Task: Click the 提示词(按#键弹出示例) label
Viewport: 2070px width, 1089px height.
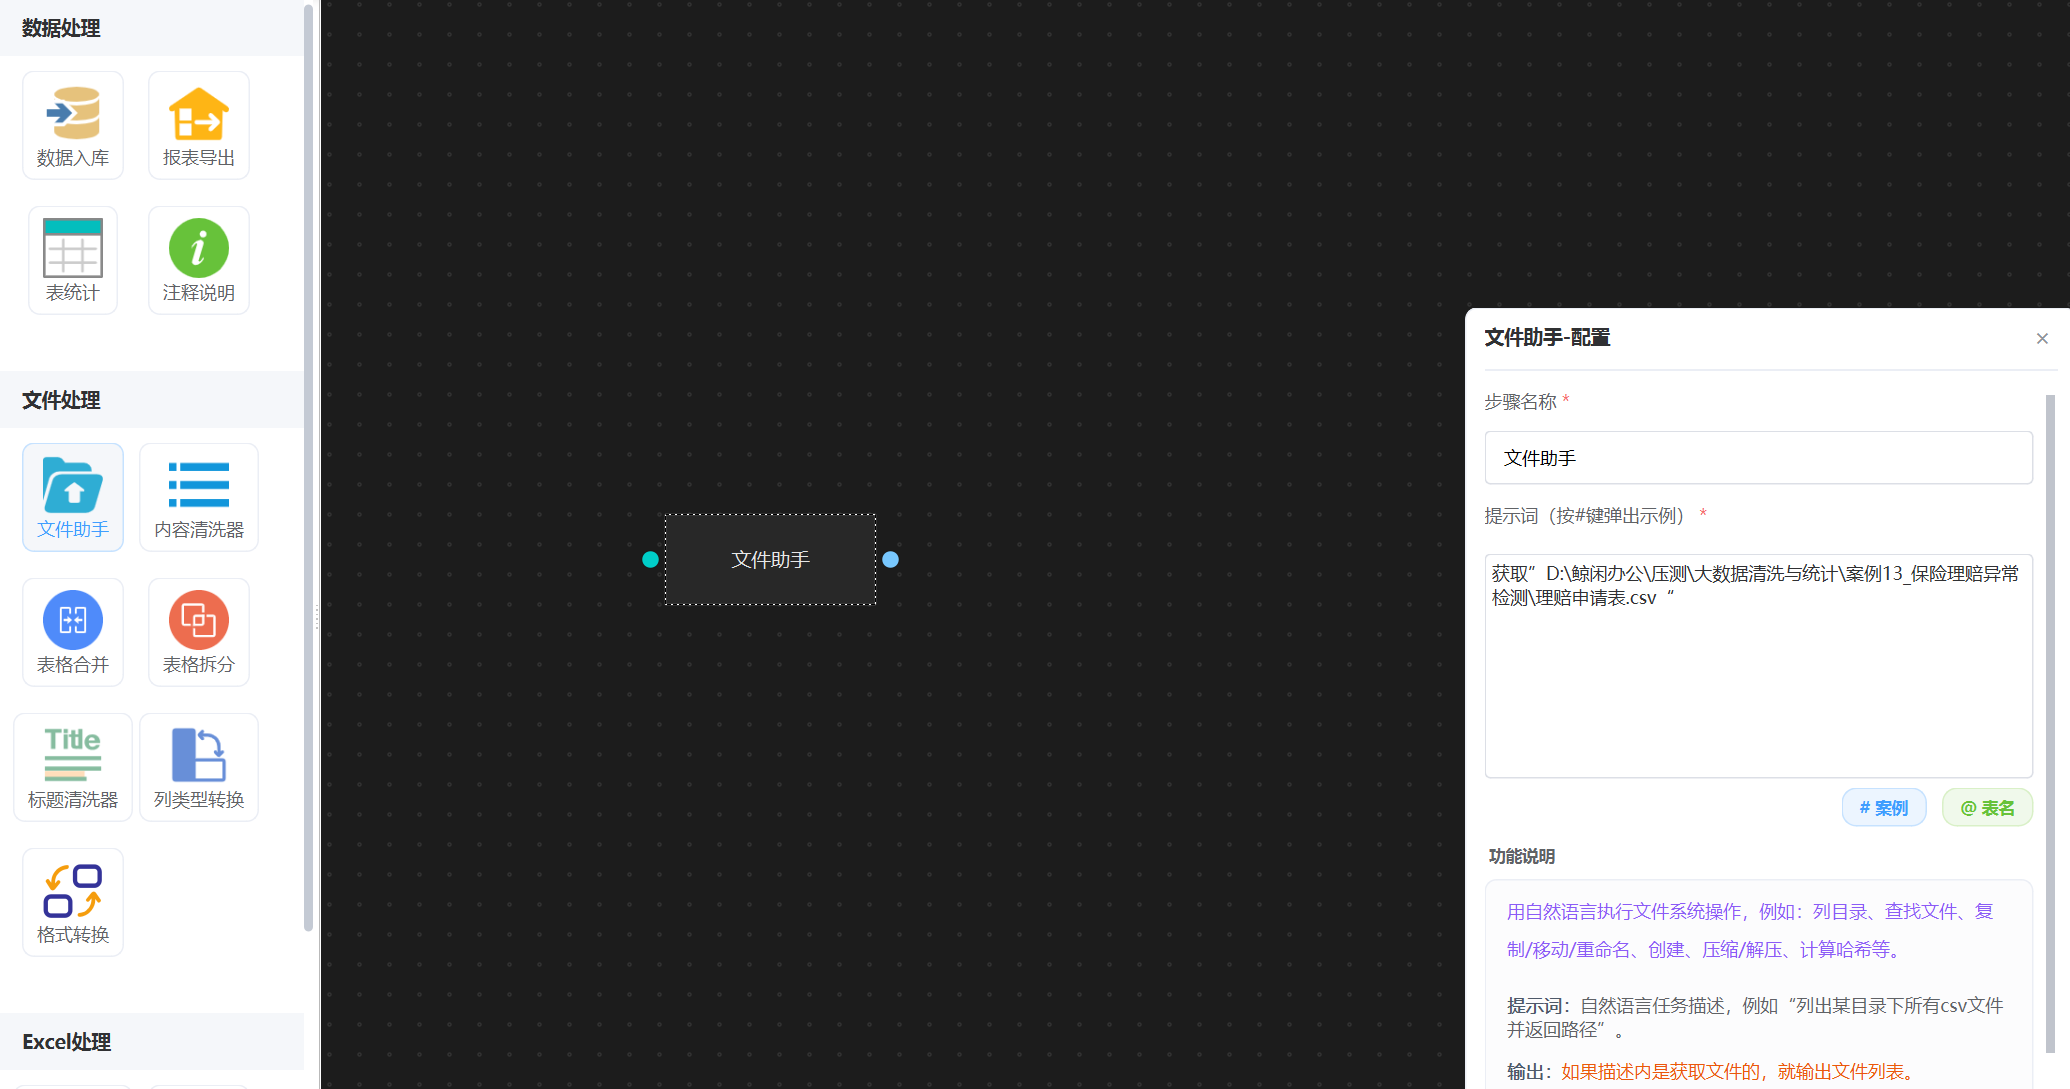Action: (x=1588, y=516)
